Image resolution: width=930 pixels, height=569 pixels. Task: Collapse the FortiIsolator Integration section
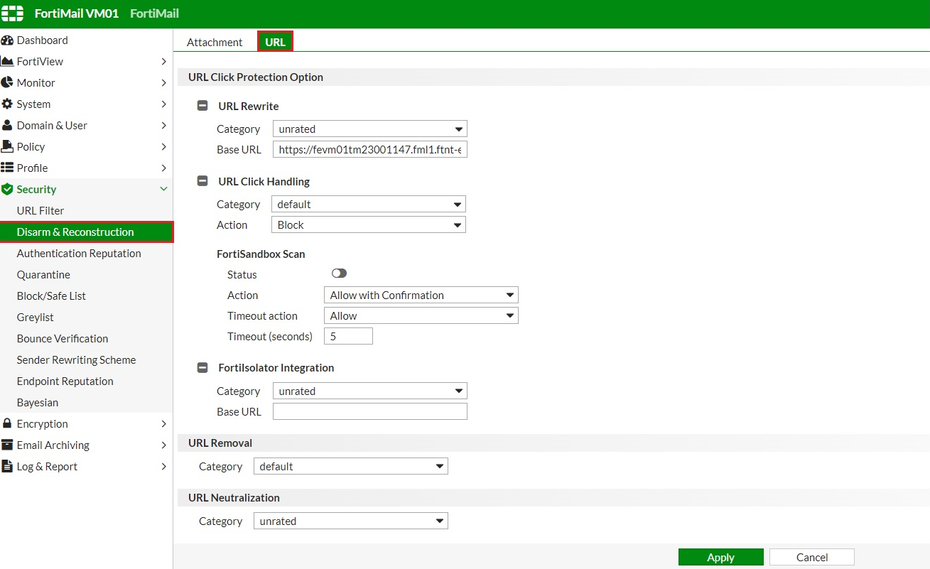point(202,367)
